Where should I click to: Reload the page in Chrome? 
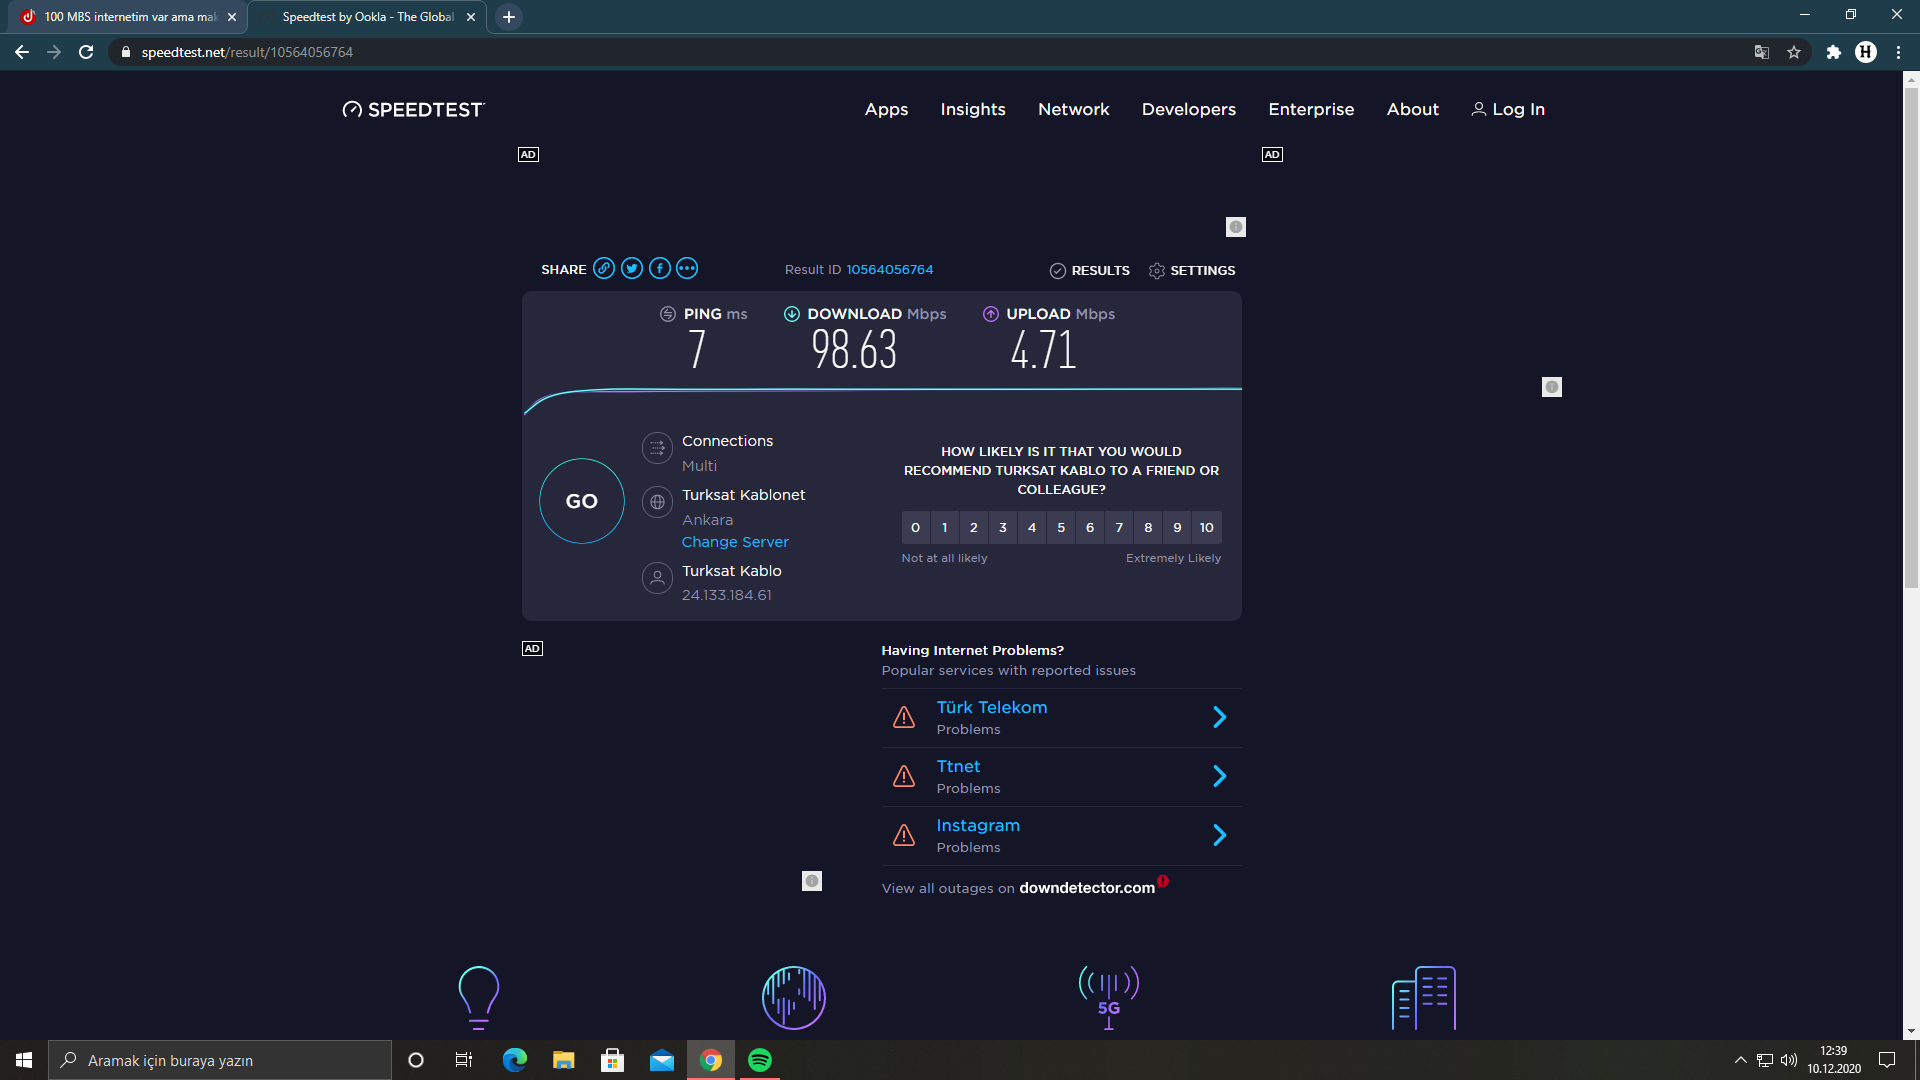[x=86, y=52]
